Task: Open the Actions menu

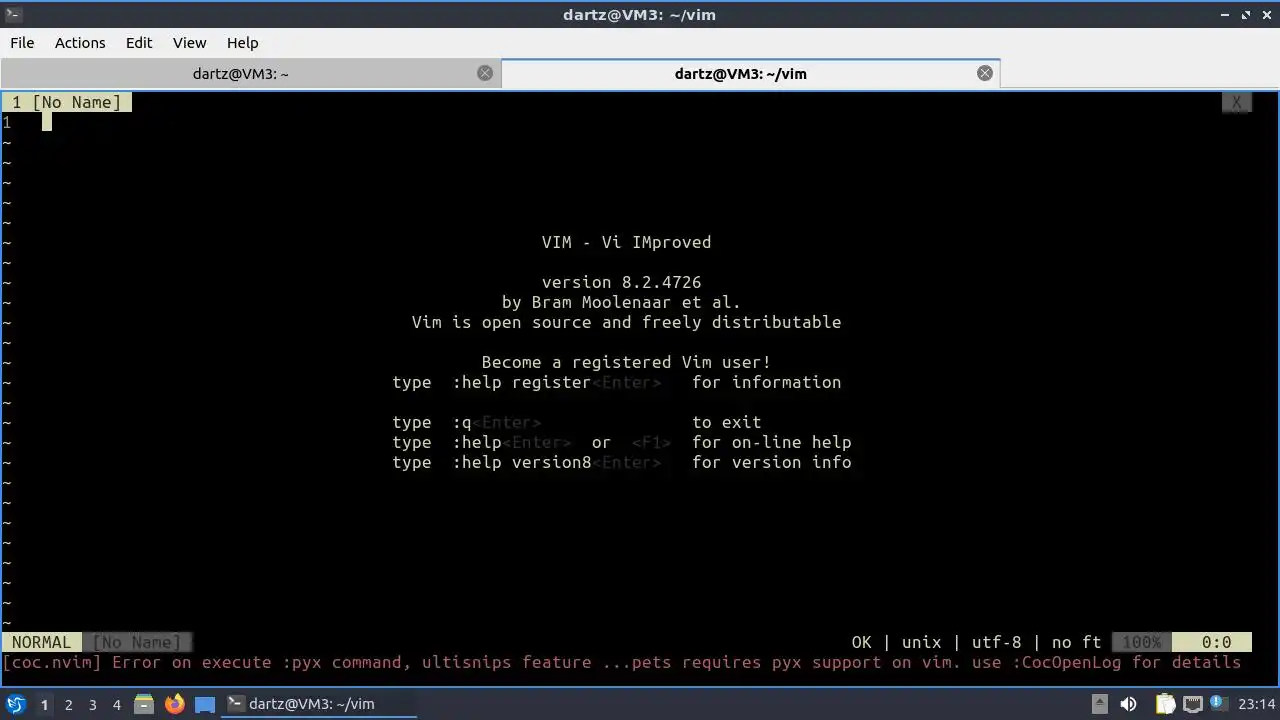Action: pos(80,42)
